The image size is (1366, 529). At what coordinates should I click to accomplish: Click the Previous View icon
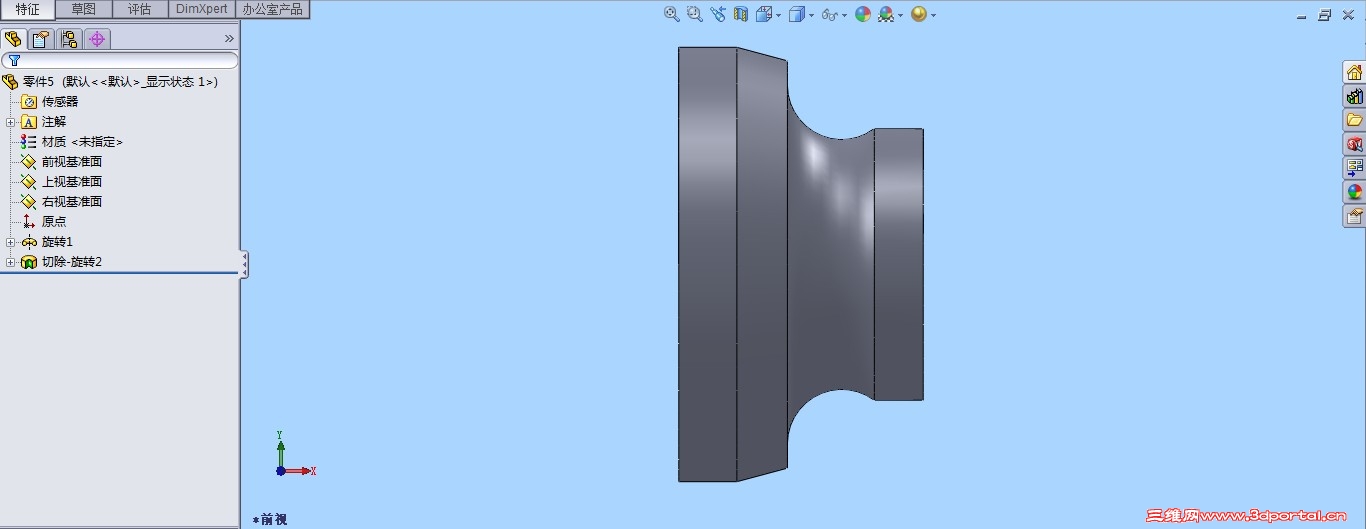[718, 14]
